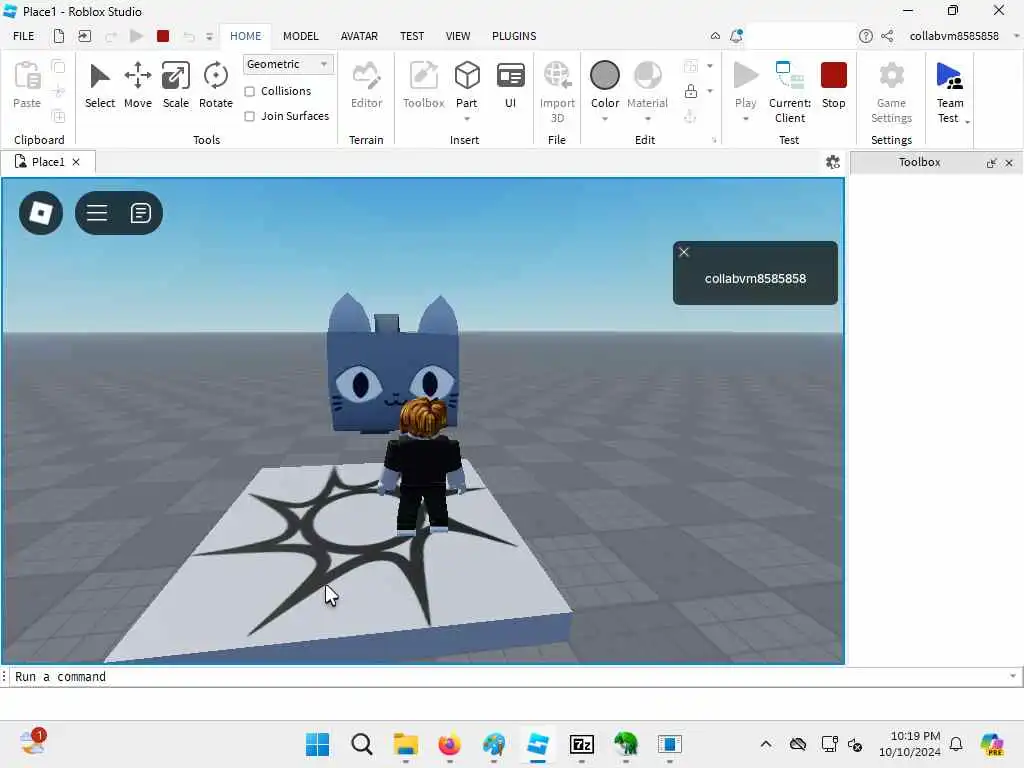
Task: Click the notifications bell icon
Action: pos(736,36)
